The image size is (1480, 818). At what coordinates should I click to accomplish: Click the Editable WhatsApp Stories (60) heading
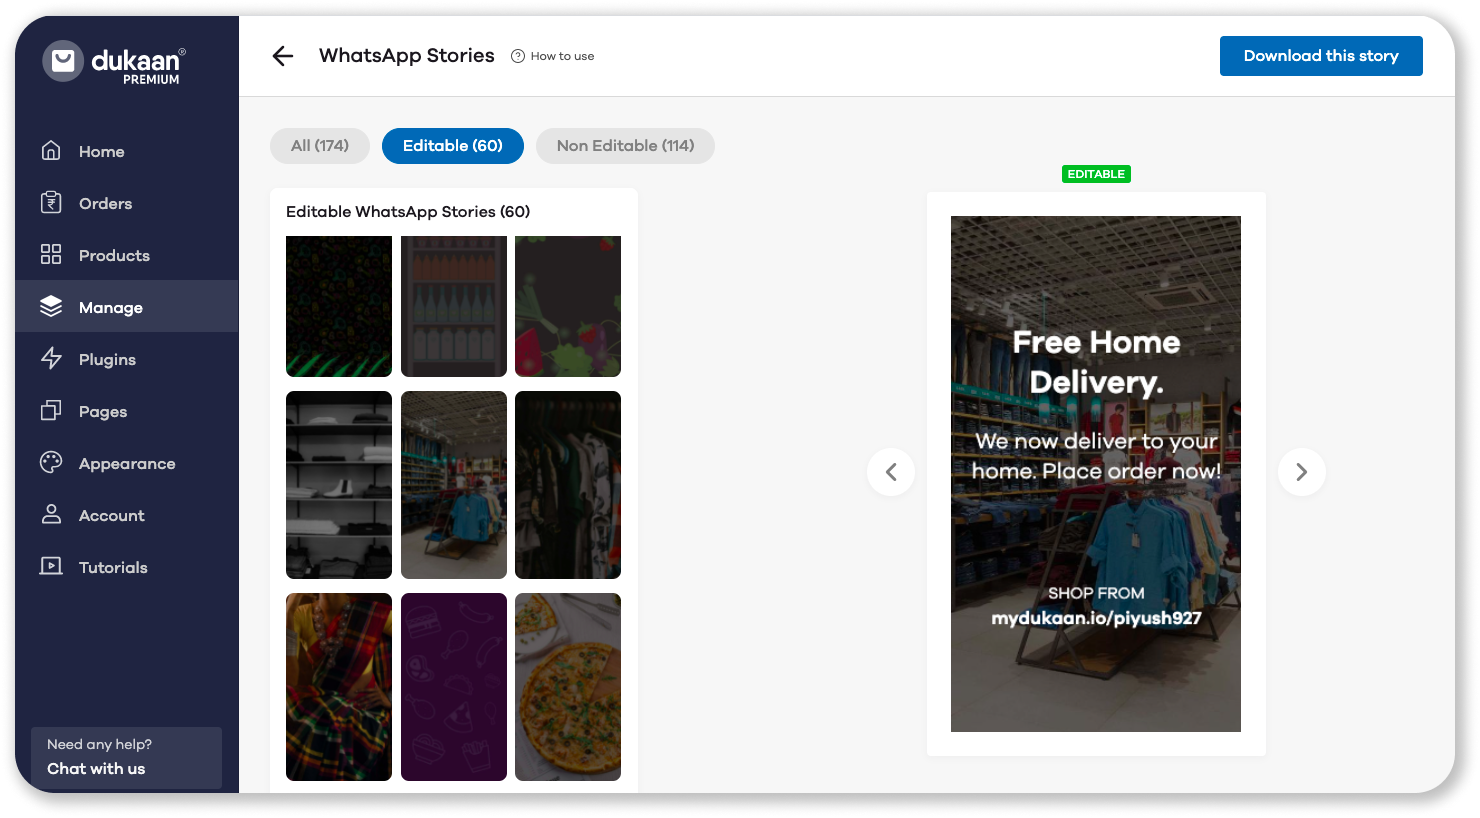click(408, 212)
